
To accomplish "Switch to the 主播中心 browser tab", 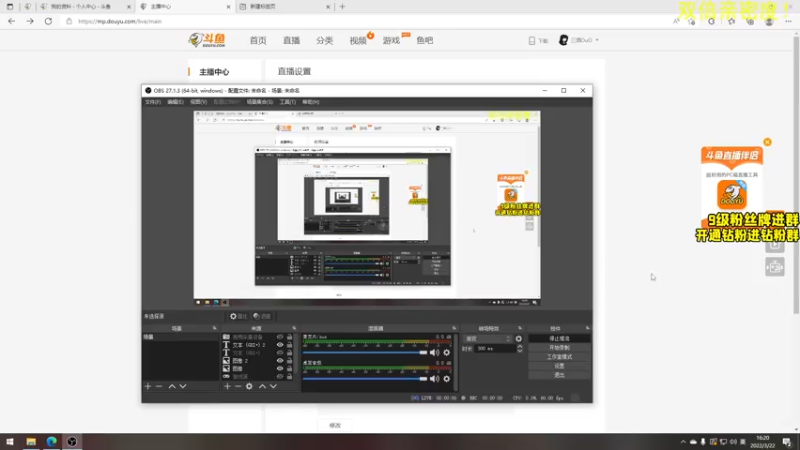I will pos(185,7).
